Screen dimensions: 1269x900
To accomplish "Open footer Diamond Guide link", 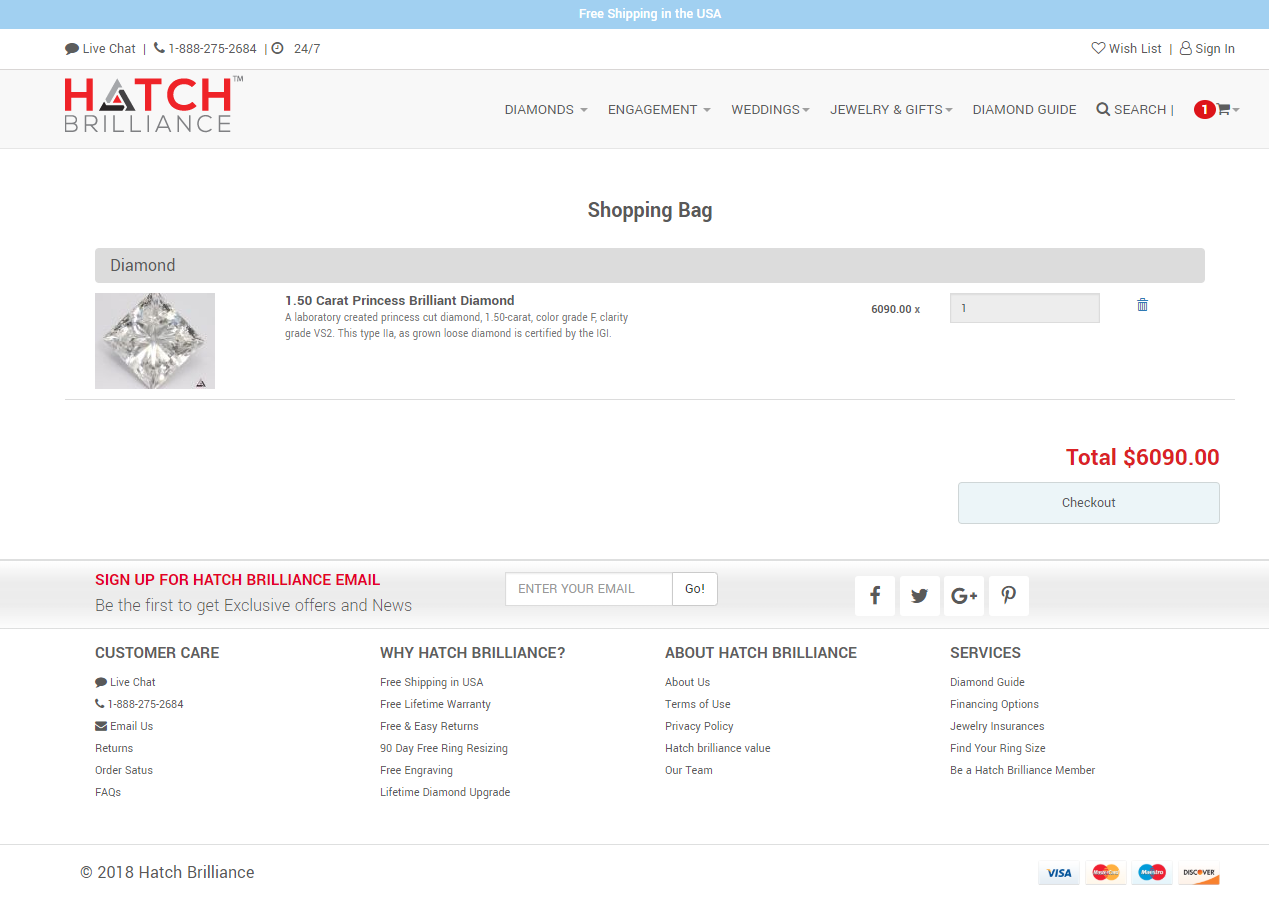I will (987, 682).
